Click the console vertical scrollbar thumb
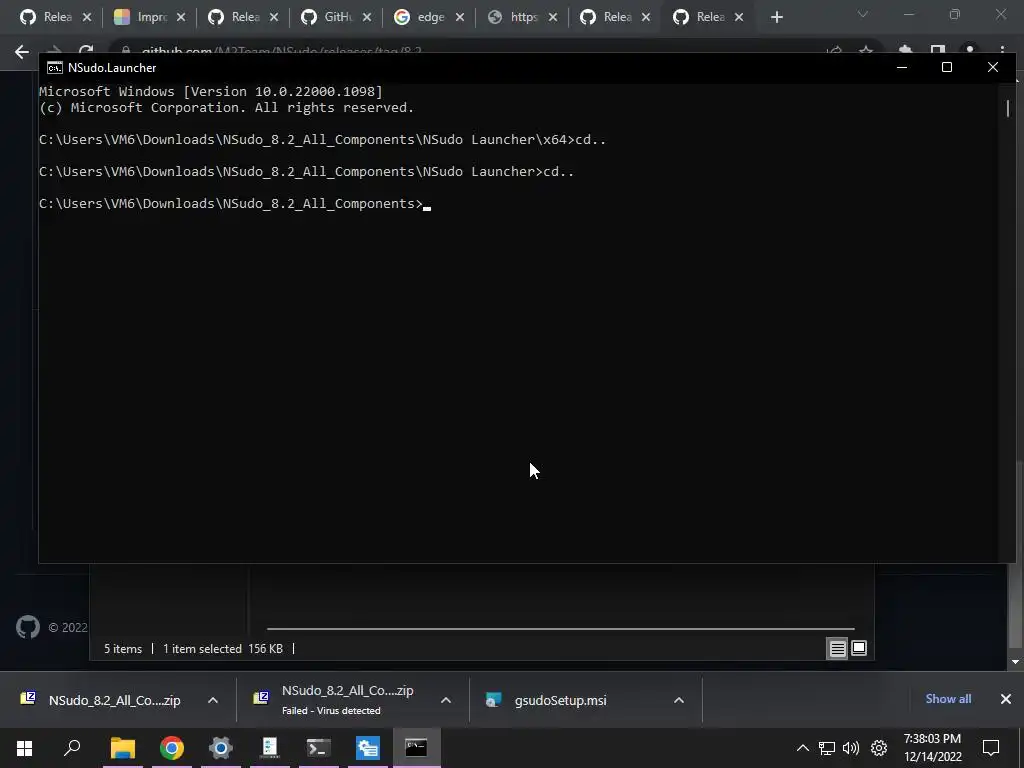Screen dimensions: 1024x768 point(1008,108)
